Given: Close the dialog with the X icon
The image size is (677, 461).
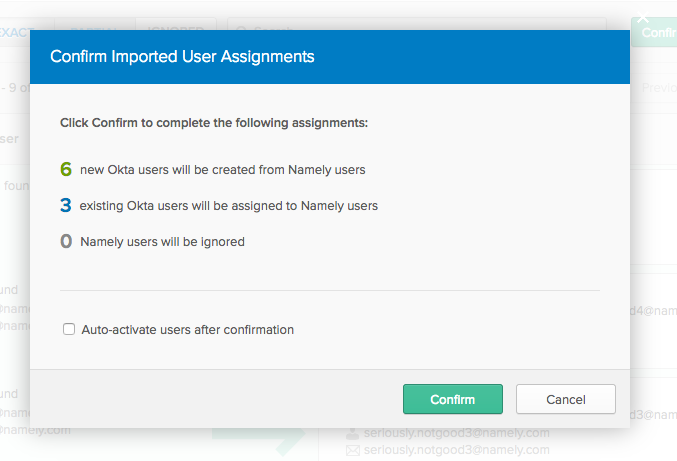Looking at the screenshot, I should point(643,17).
